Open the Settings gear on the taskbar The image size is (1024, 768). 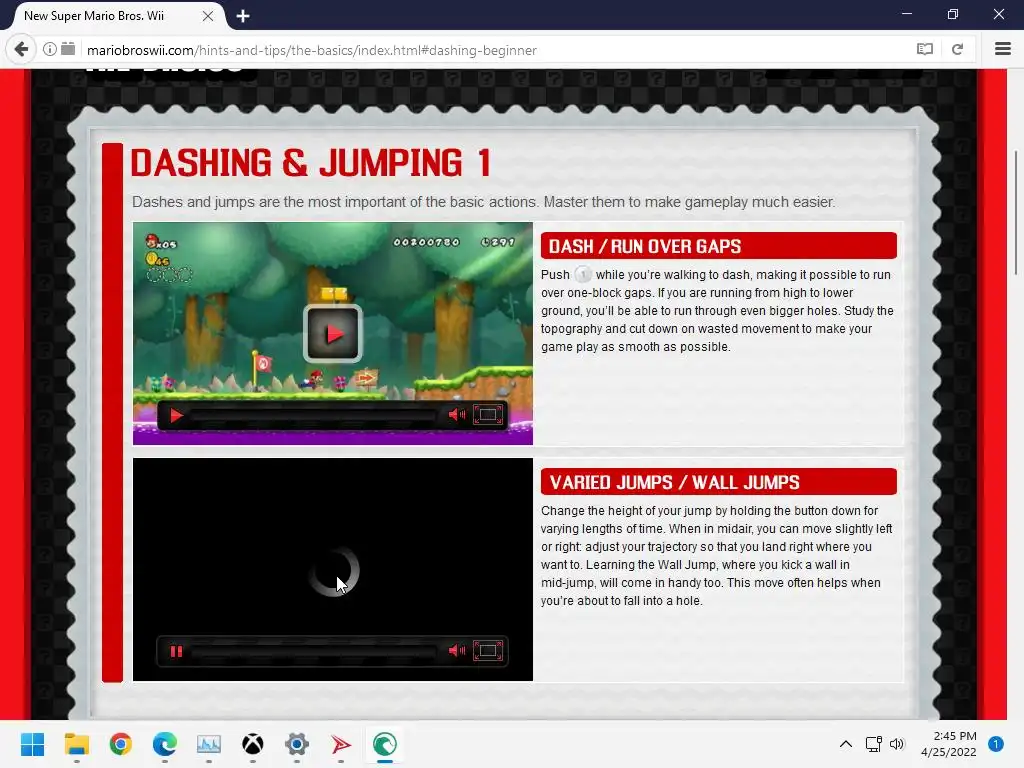296,744
